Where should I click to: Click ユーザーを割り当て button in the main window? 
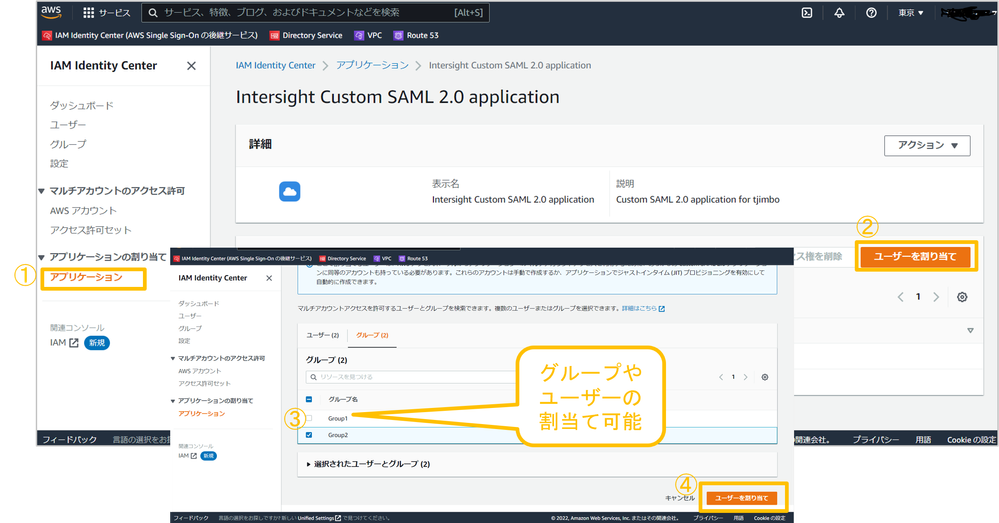pyautogui.click(x=915, y=256)
